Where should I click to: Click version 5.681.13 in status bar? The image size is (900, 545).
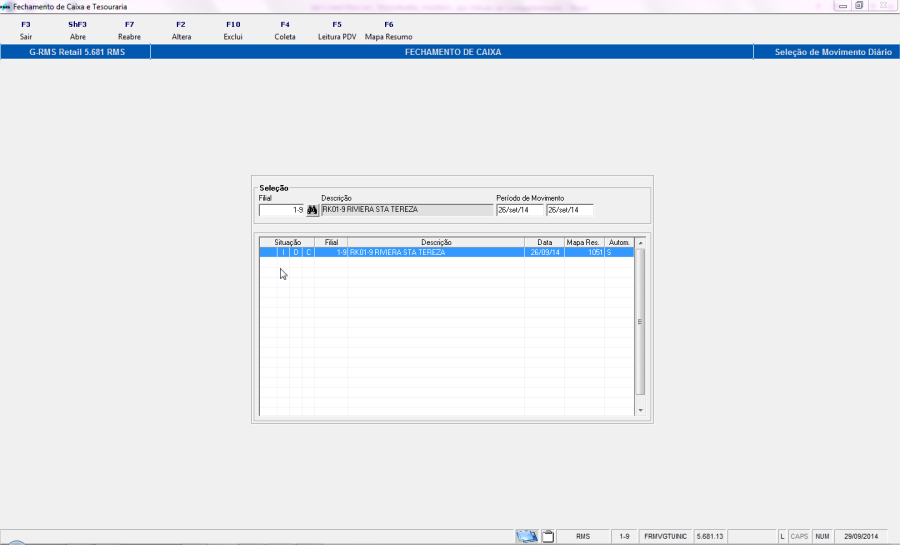tap(710, 536)
